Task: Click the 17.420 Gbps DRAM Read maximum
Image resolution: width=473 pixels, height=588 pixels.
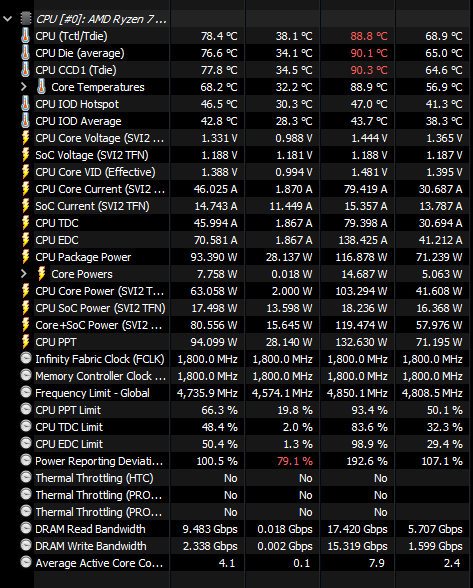Action: point(357,529)
